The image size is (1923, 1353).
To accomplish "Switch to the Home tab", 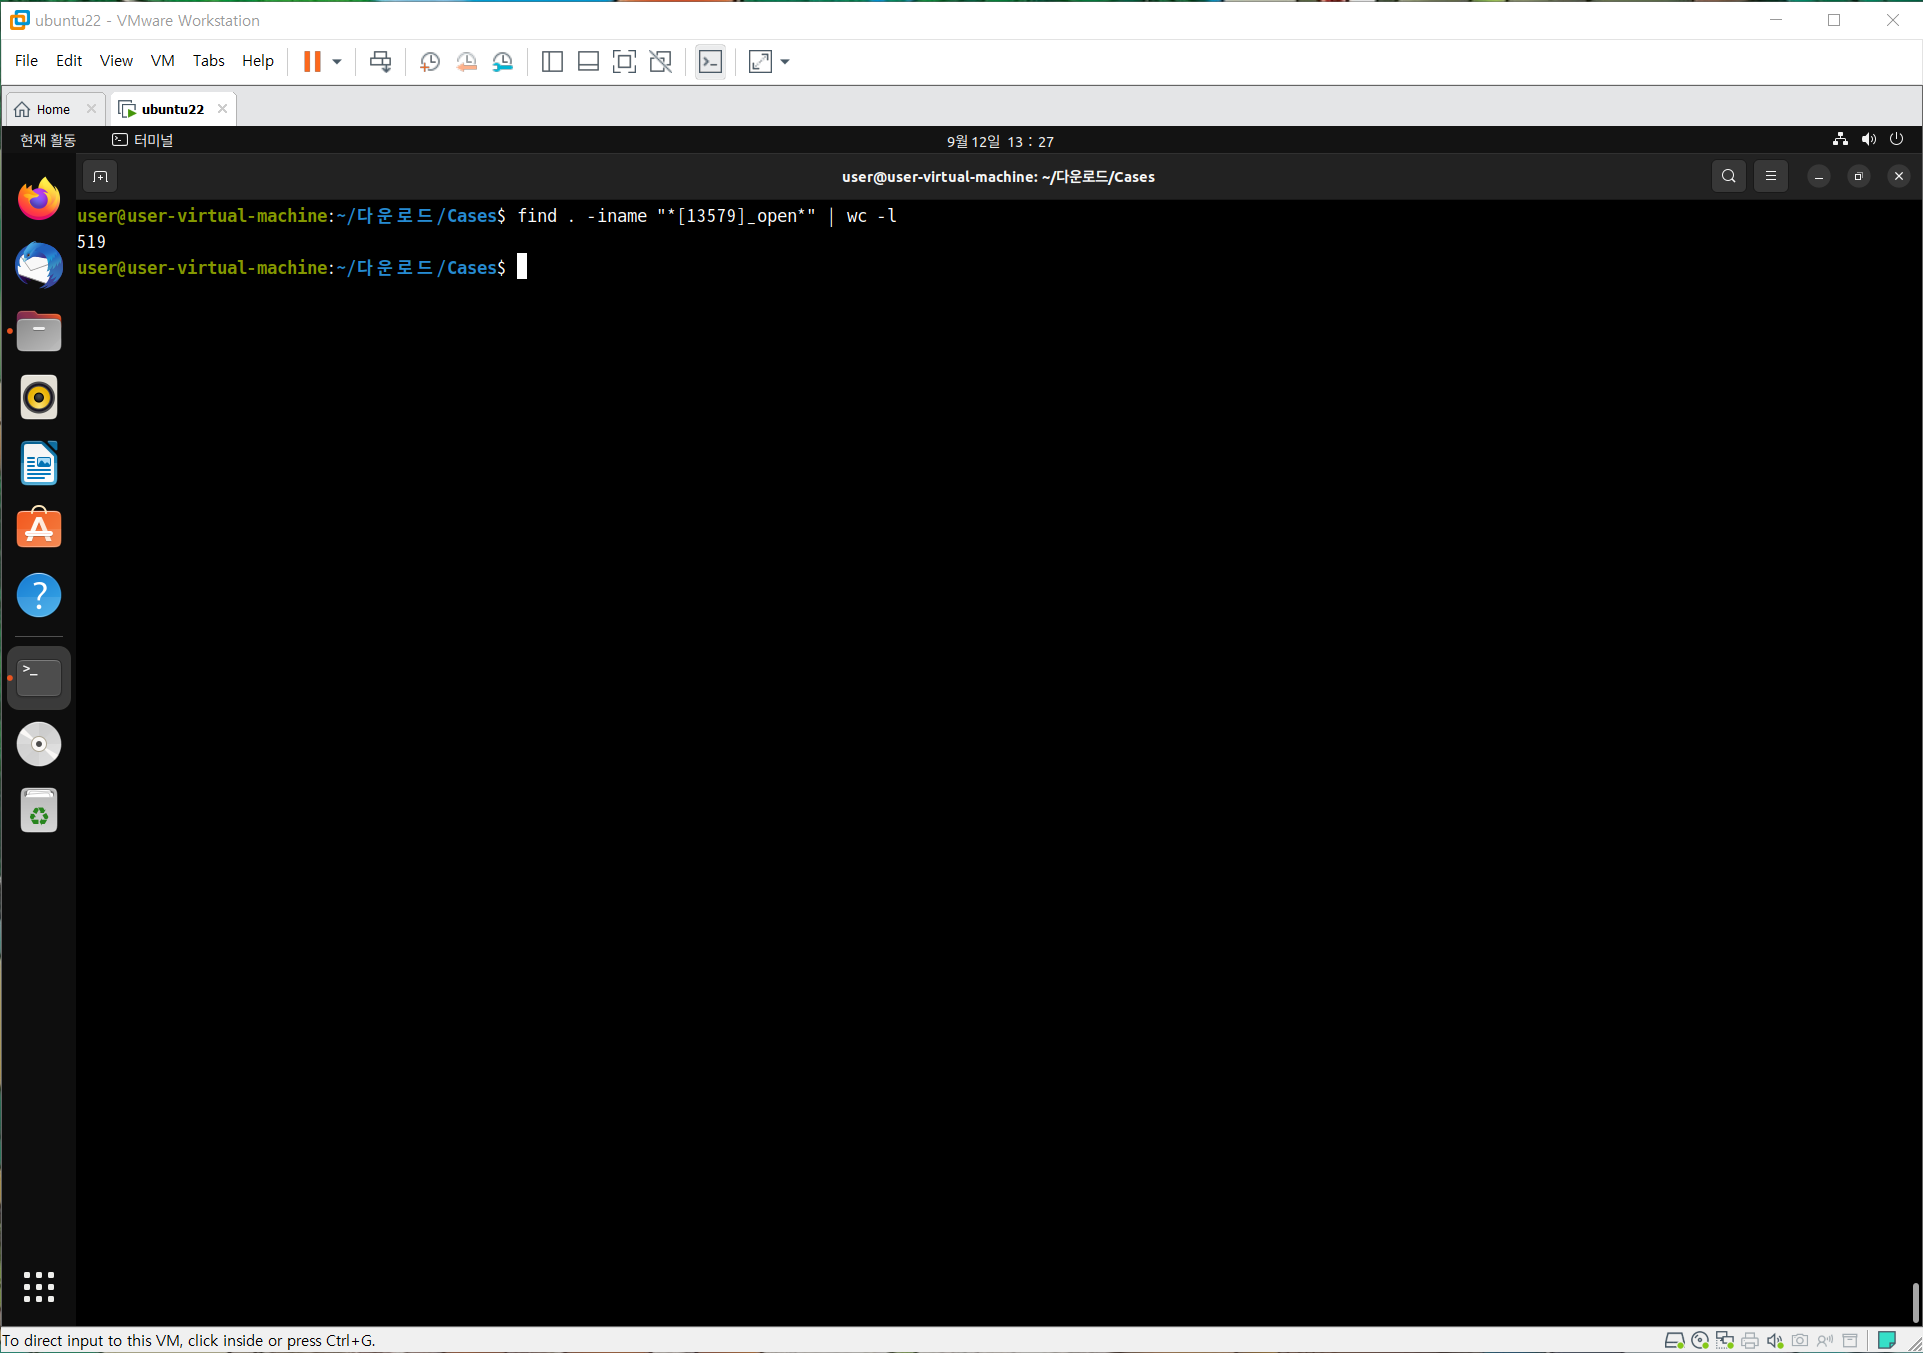I will [53, 109].
